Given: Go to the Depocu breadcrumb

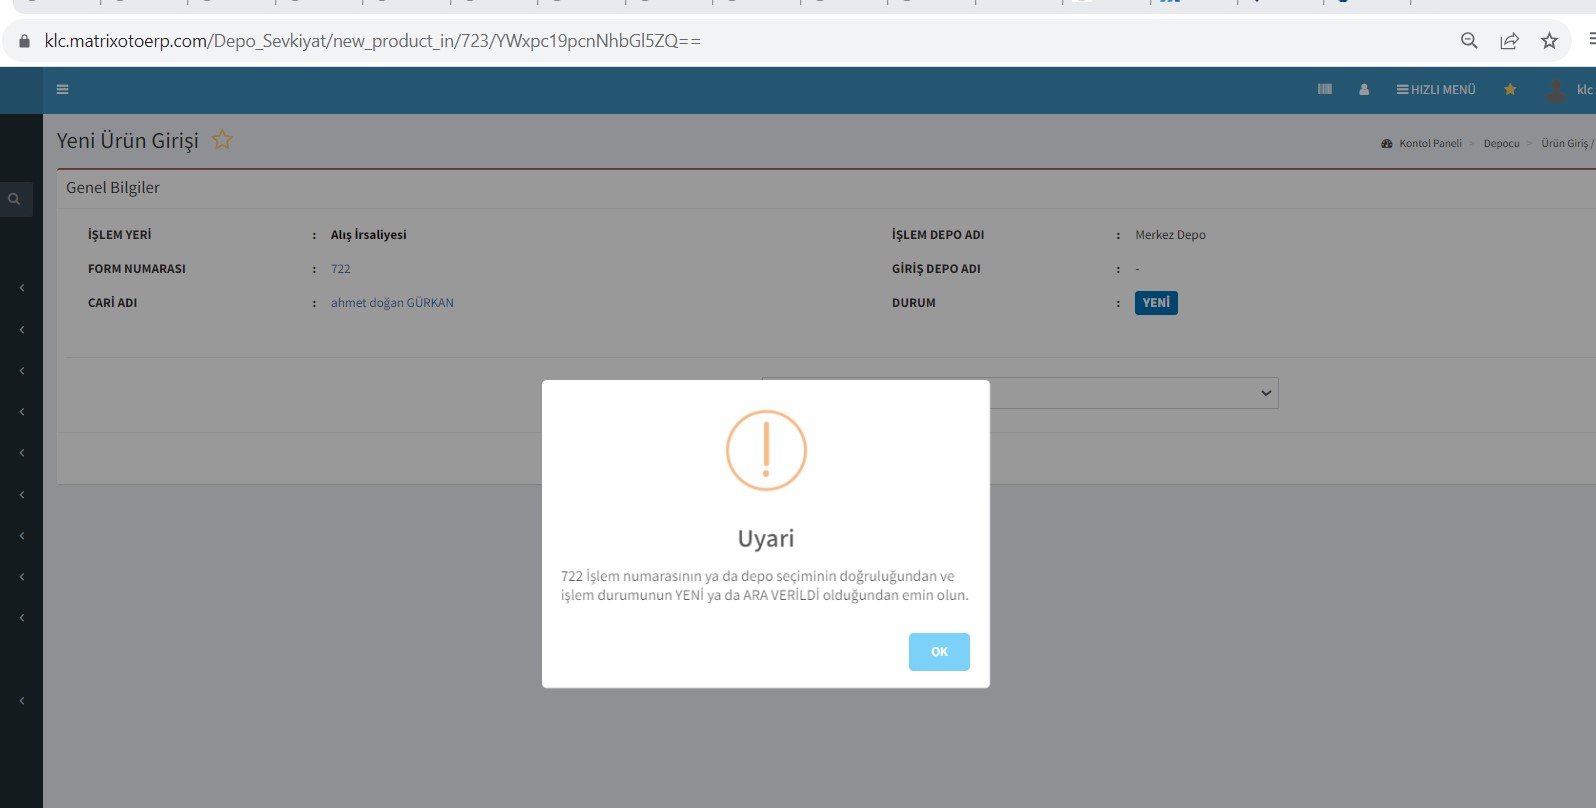Looking at the screenshot, I should pos(1501,144).
